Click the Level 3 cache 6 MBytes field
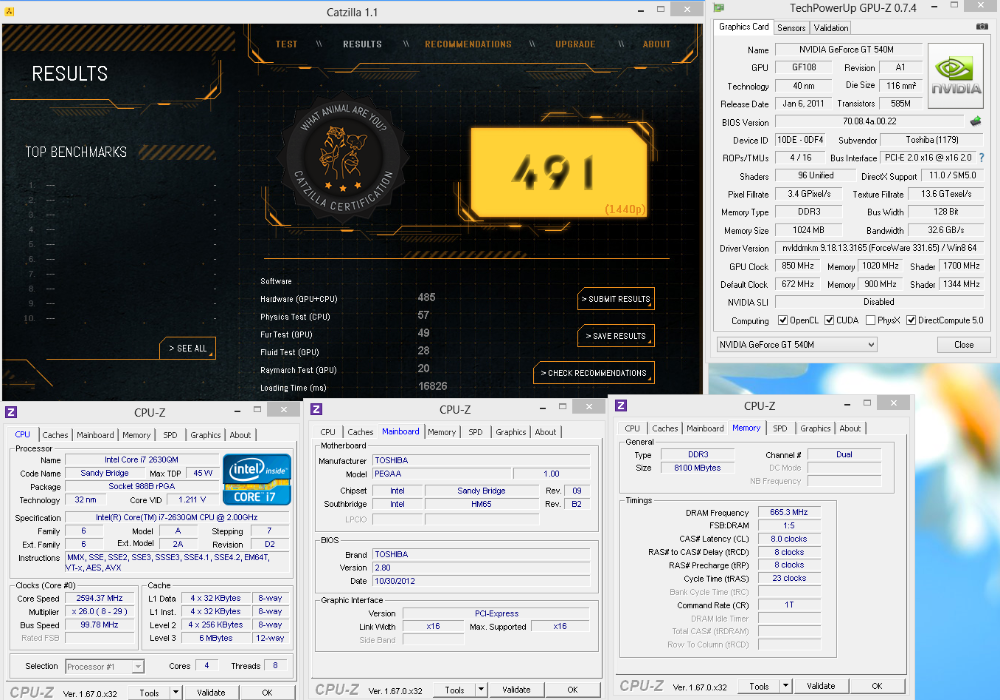Screen dimensions: 1000x700 (x=216, y=638)
